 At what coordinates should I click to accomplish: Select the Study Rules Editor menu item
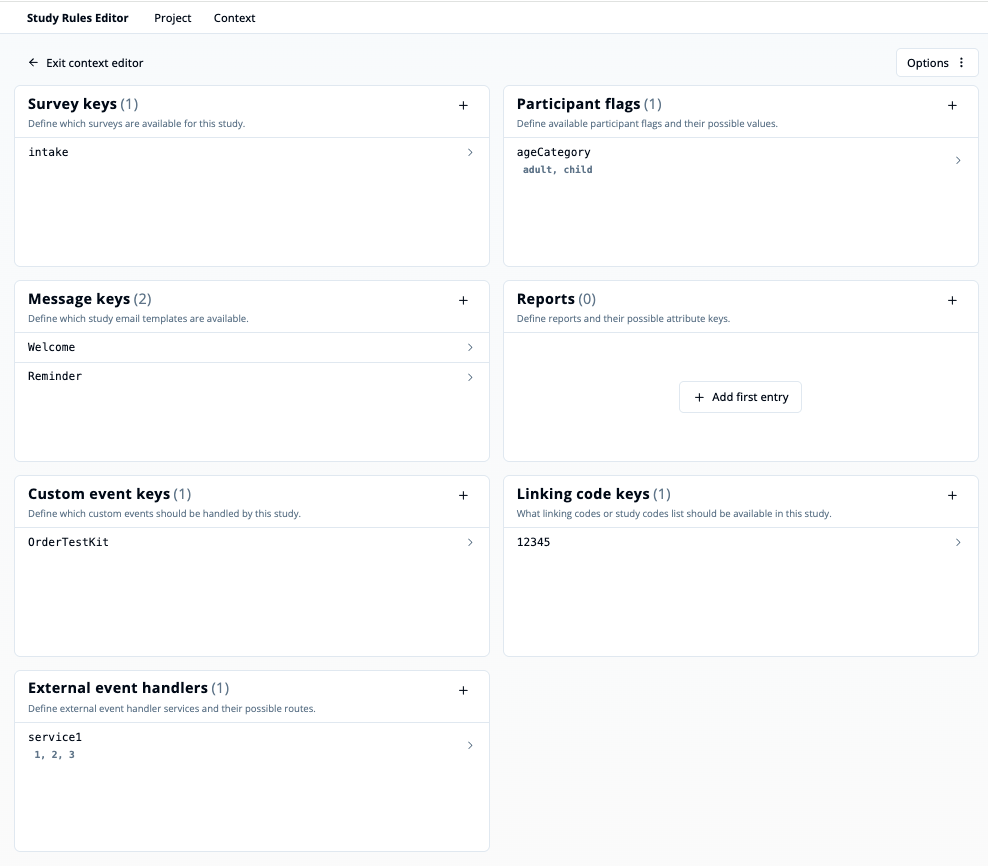(77, 18)
